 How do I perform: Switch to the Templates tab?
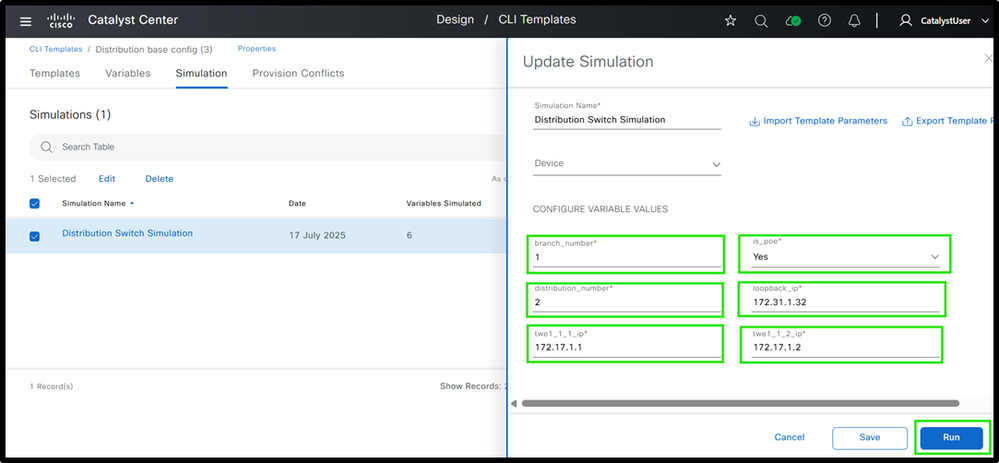pyautogui.click(x=55, y=73)
